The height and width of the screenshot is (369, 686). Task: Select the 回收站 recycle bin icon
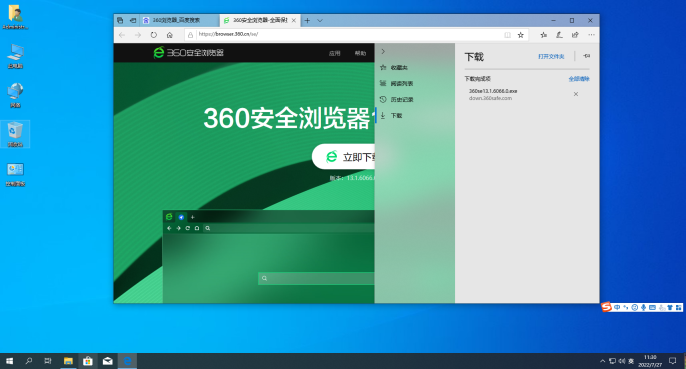(x=15, y=134)
